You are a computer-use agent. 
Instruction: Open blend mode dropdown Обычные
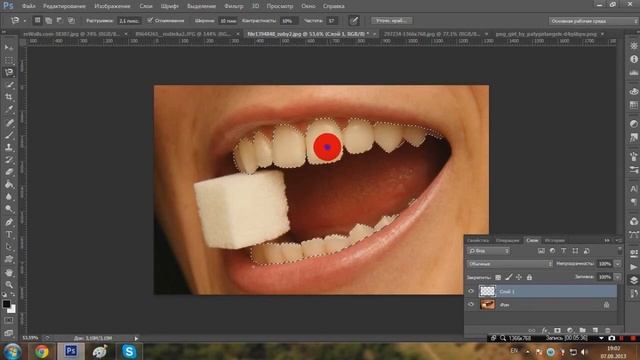[510, 264]
